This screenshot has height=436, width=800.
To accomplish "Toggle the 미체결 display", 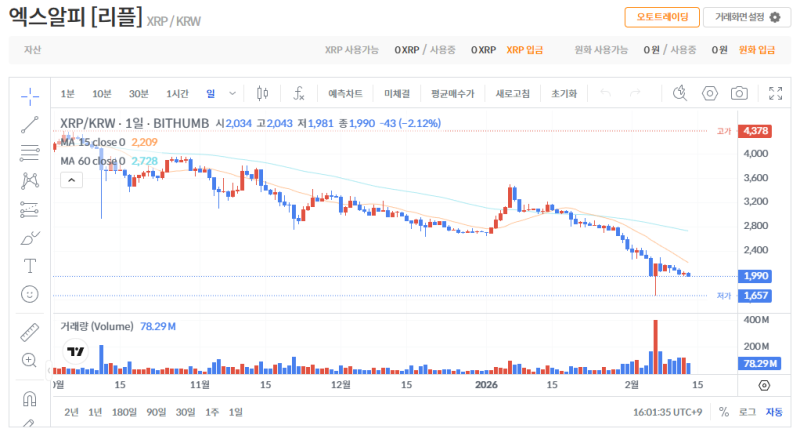I will pos(397,93).
